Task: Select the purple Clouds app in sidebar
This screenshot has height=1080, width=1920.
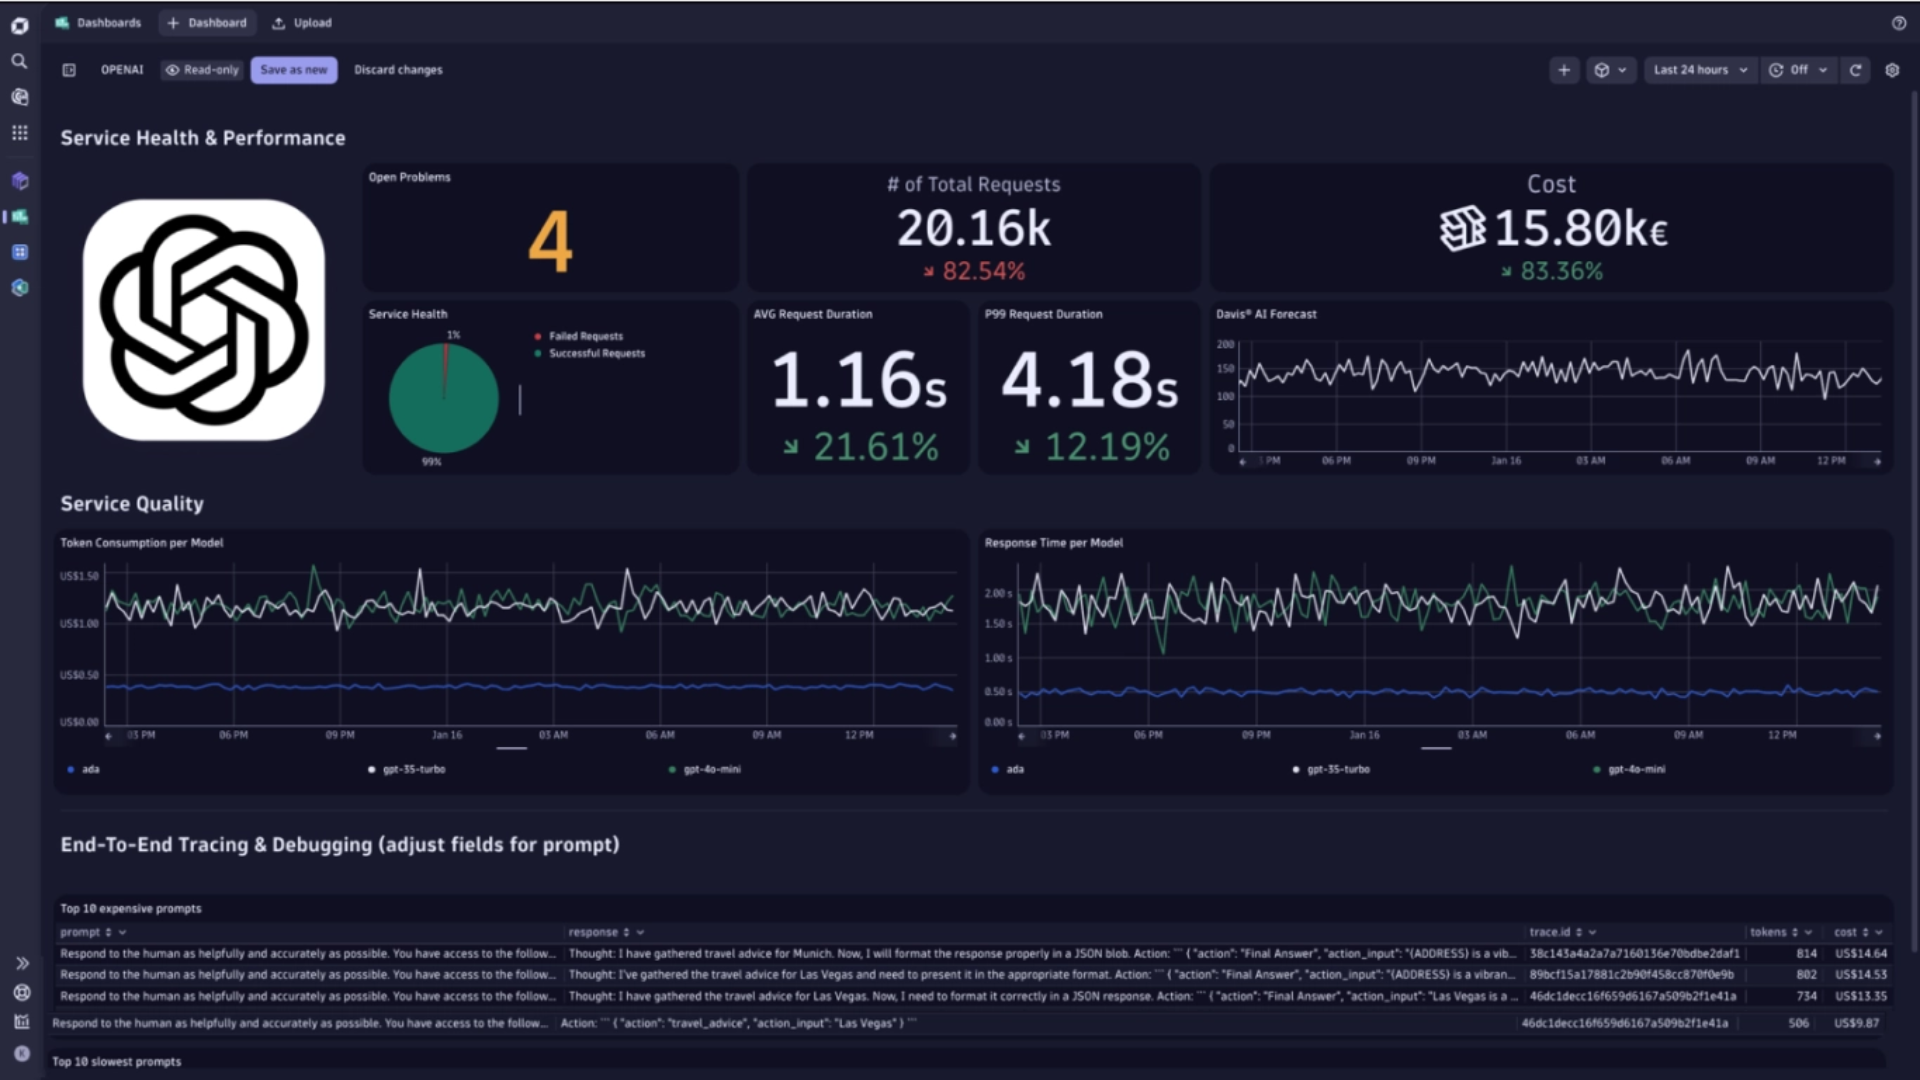Action: point(20,180)
